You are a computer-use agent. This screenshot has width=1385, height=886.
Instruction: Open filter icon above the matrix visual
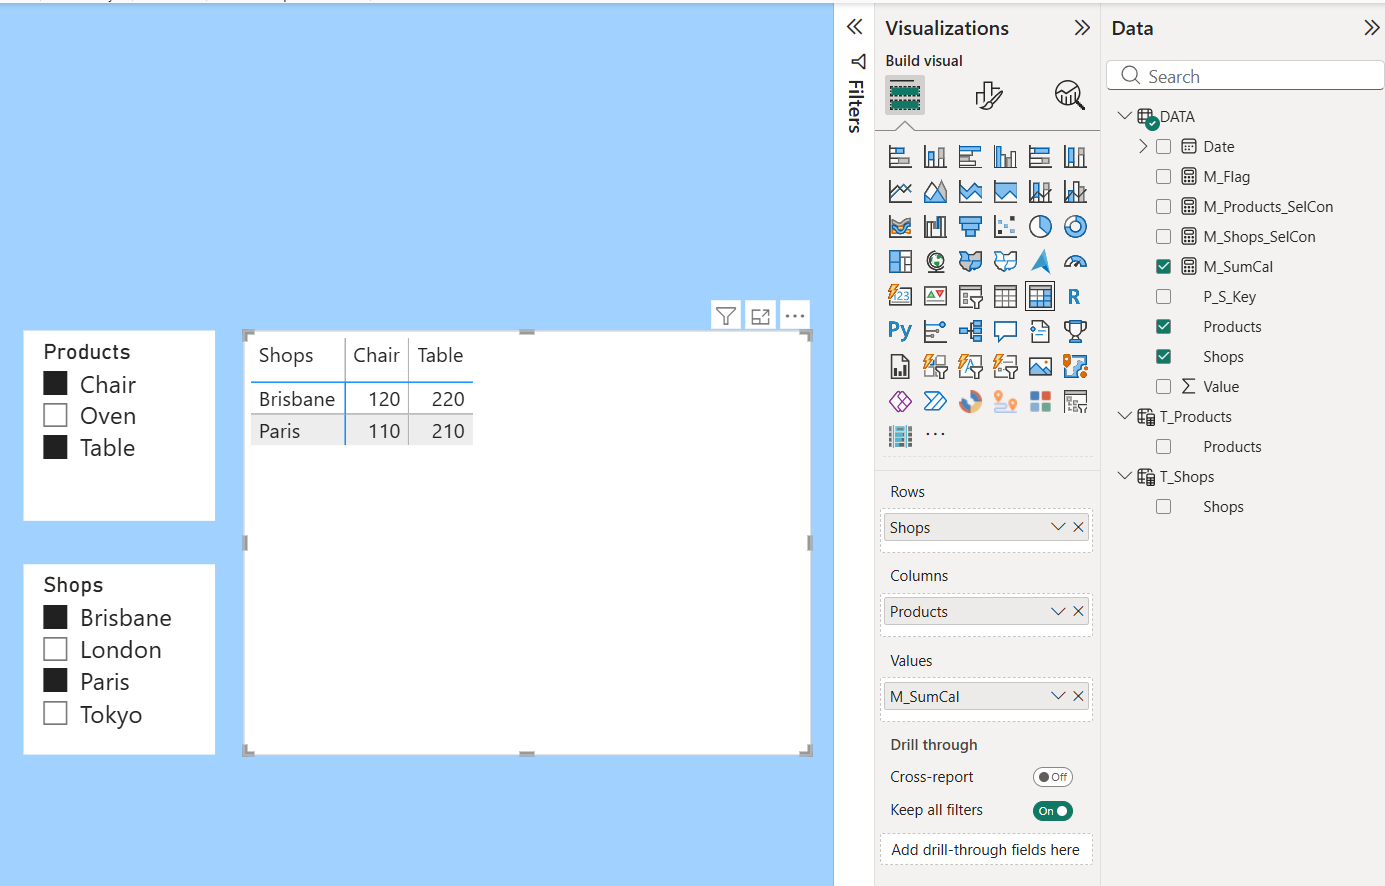click(x=726, y=316)
